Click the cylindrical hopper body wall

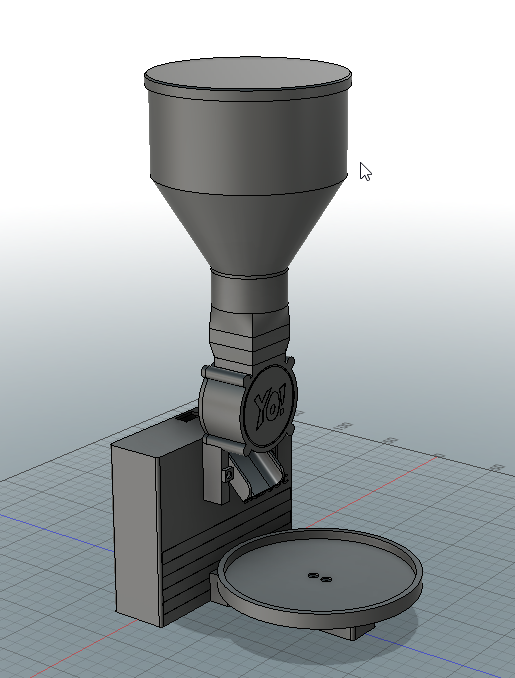[x=249, y=143]
